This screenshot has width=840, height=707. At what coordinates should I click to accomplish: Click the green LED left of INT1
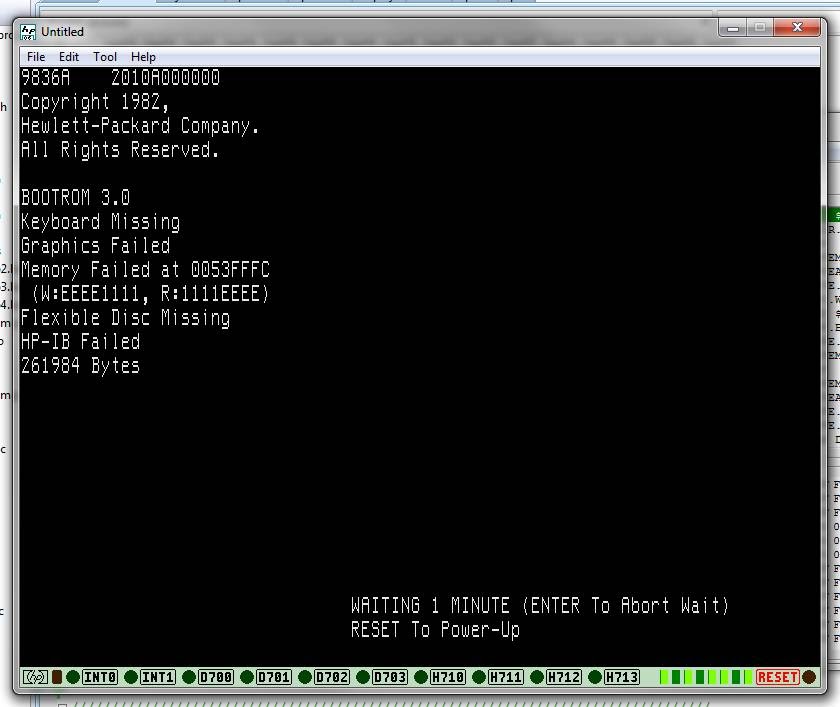(x=131, y=677)
